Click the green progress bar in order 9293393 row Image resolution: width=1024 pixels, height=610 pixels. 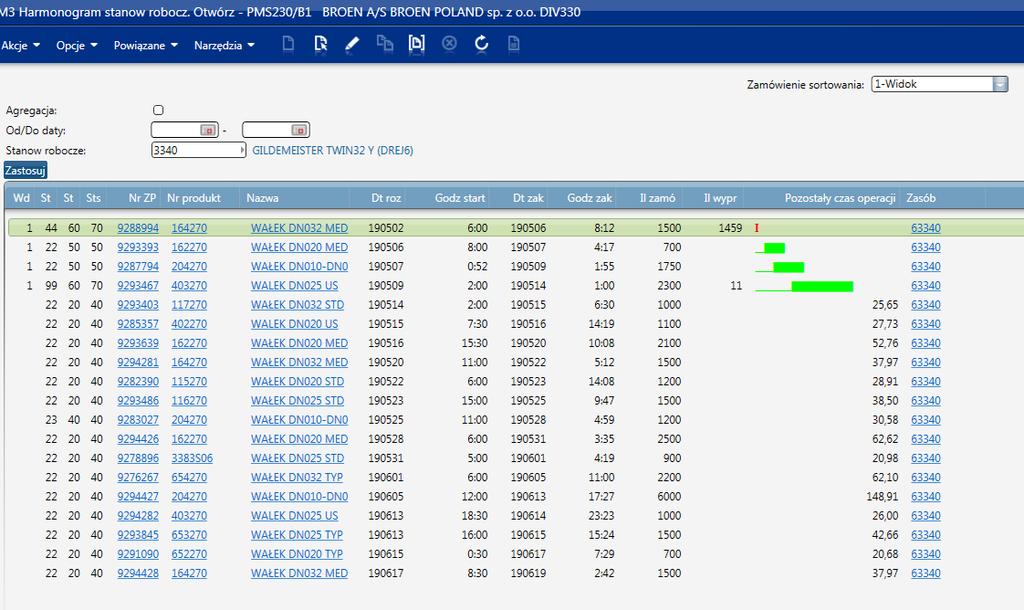(774, 248)
